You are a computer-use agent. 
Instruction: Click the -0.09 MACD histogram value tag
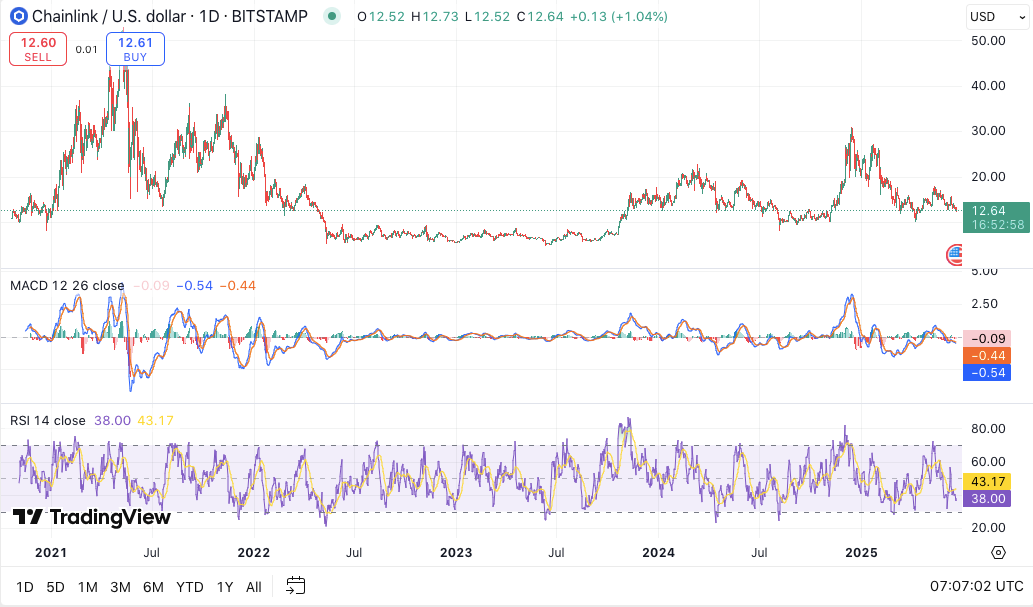point(987,338)
